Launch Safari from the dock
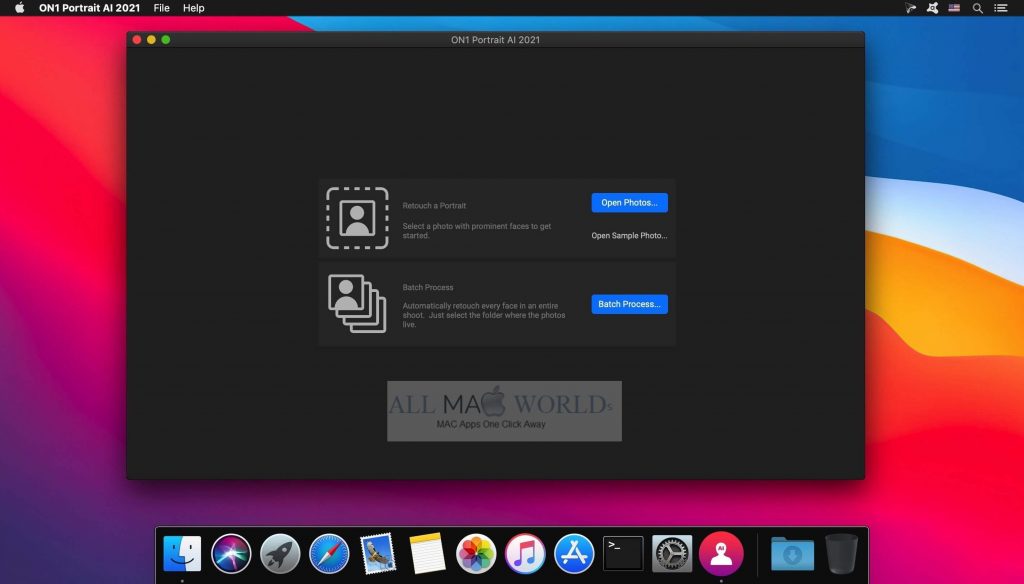Image resolution: width=1024 pixels, height=584 pixels. click(x=329, y=553)
